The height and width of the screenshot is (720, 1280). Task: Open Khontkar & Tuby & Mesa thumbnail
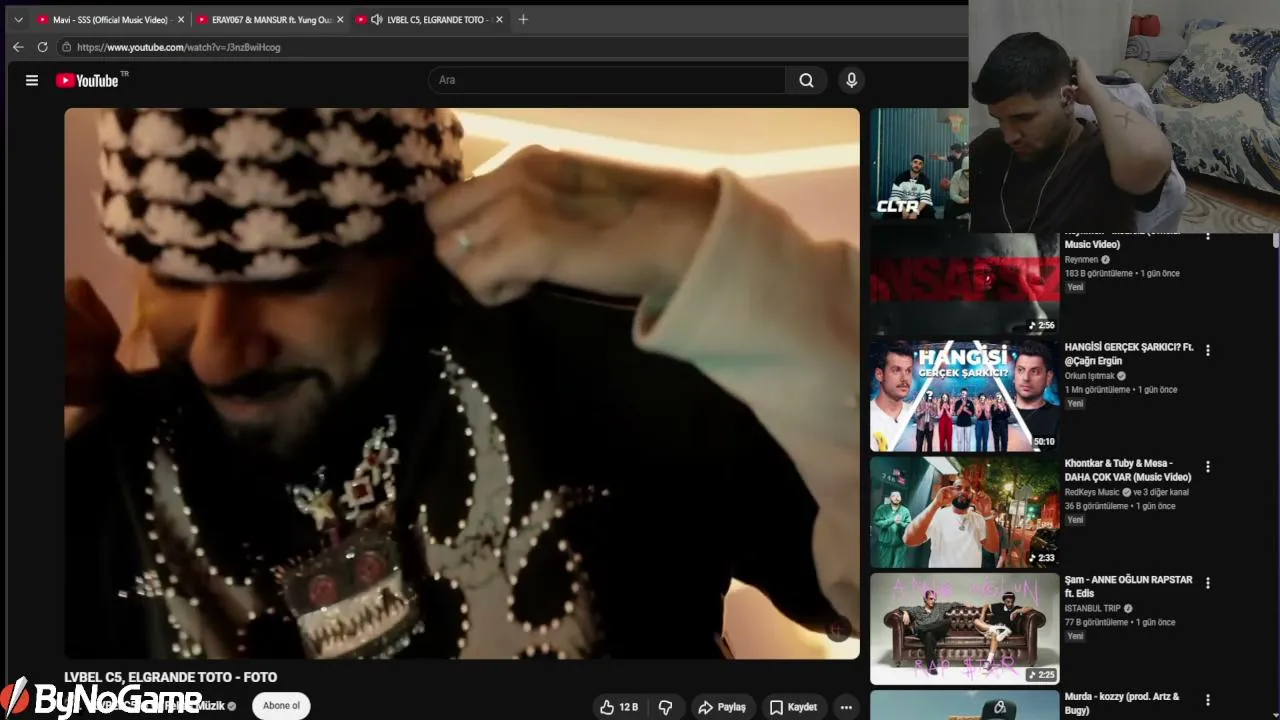click(x=964, y=512)
